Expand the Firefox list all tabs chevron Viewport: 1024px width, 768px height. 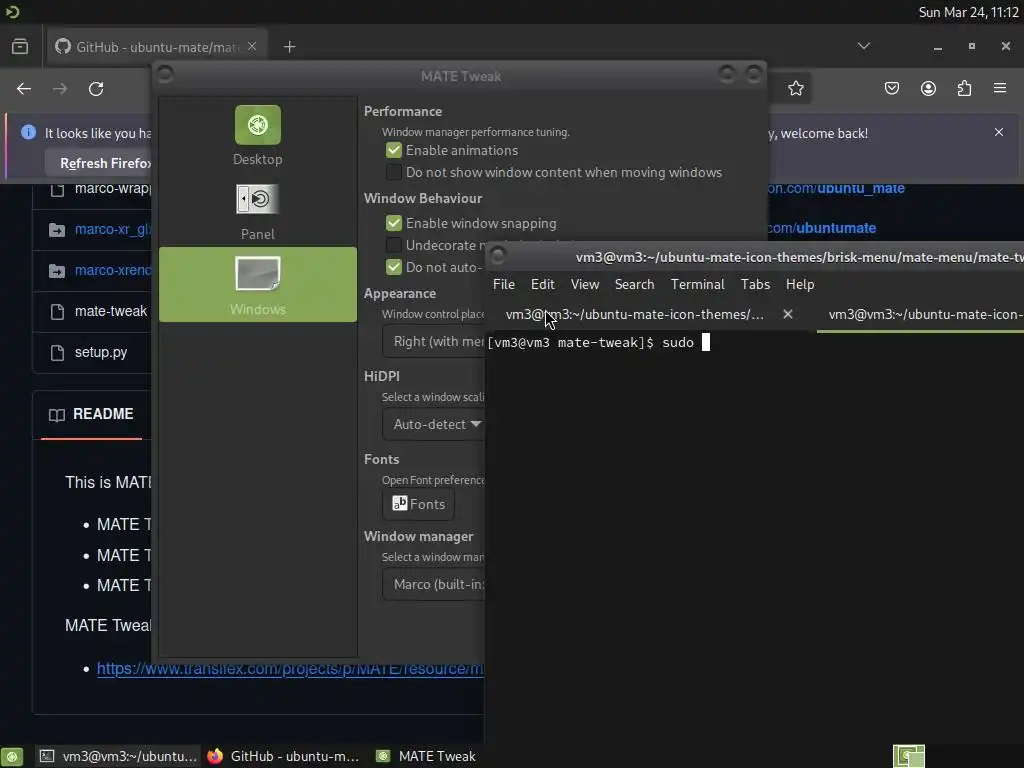[x=863, y=46]
